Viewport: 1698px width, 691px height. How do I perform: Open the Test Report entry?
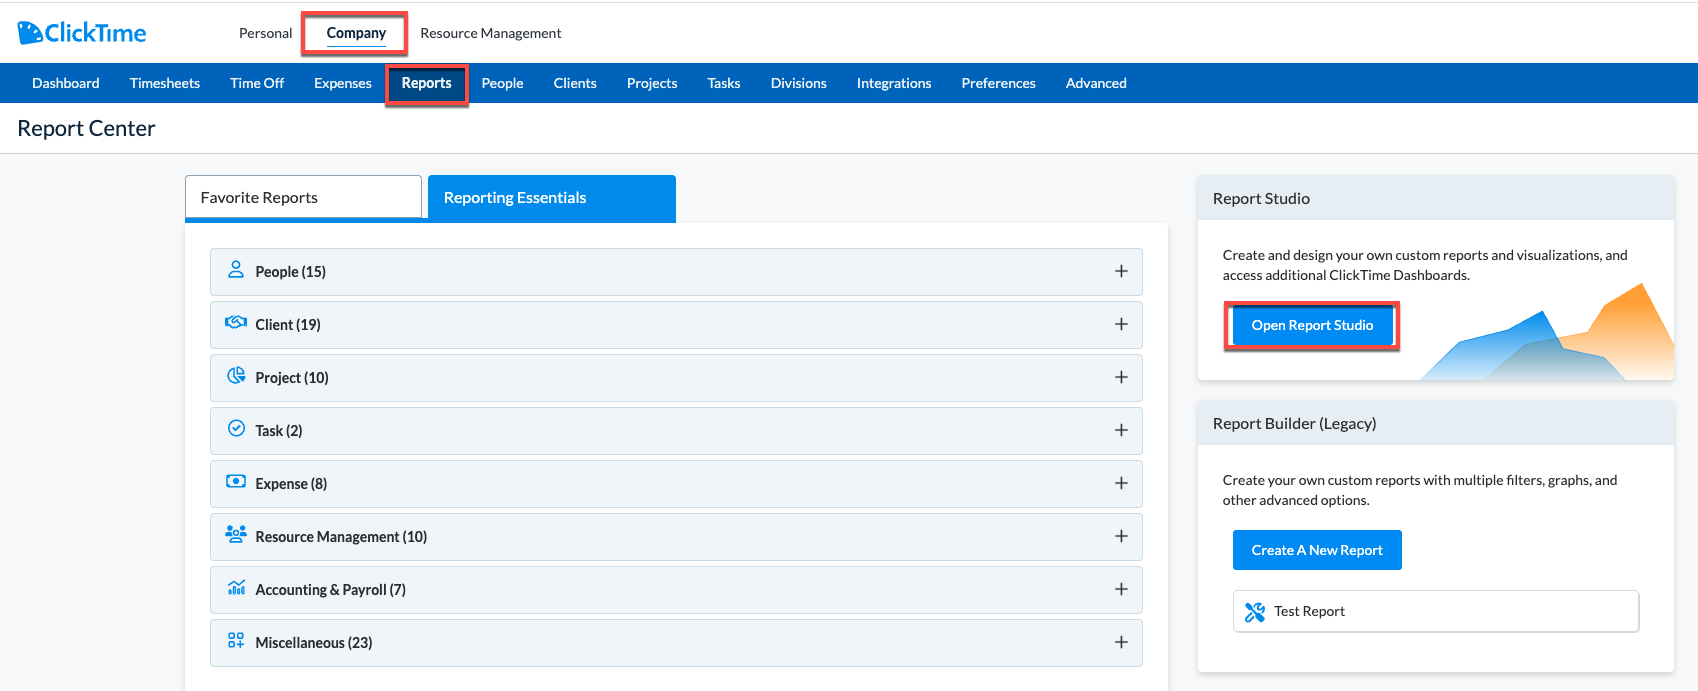[1436, 611]
